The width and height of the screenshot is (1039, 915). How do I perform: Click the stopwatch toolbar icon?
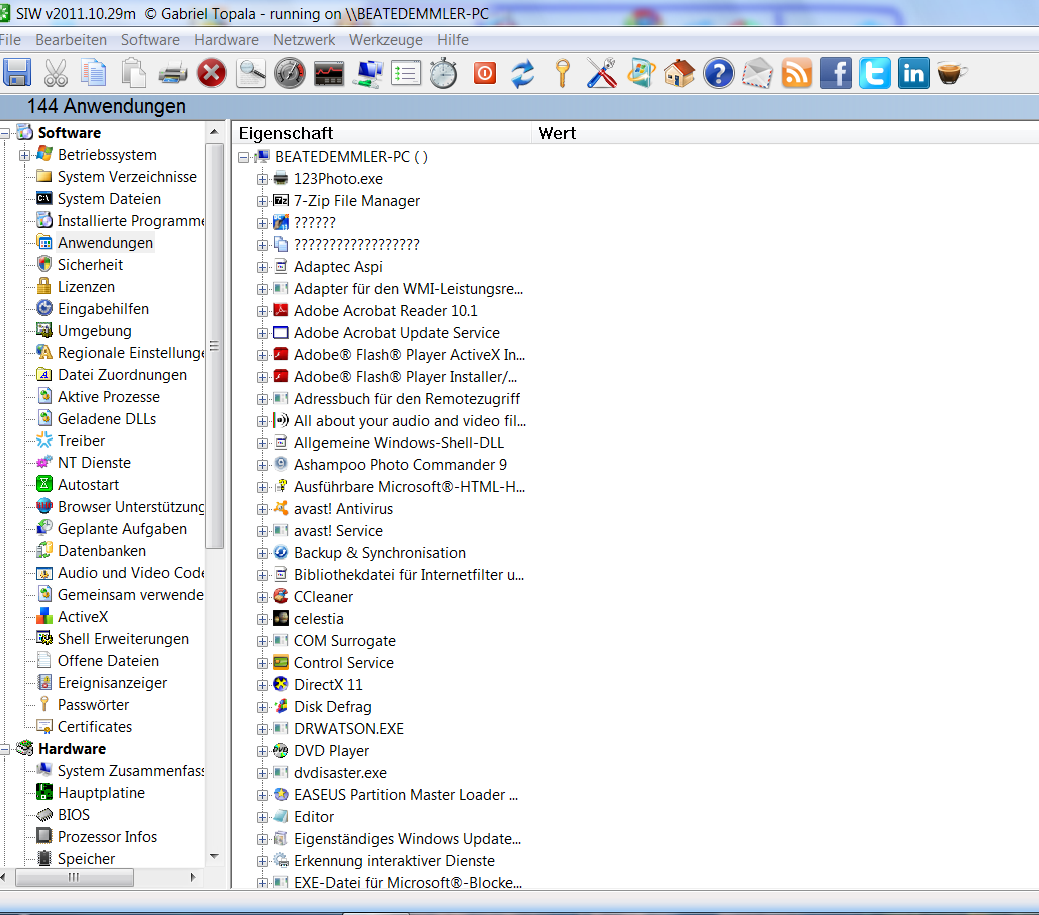[x=444, y=73]
